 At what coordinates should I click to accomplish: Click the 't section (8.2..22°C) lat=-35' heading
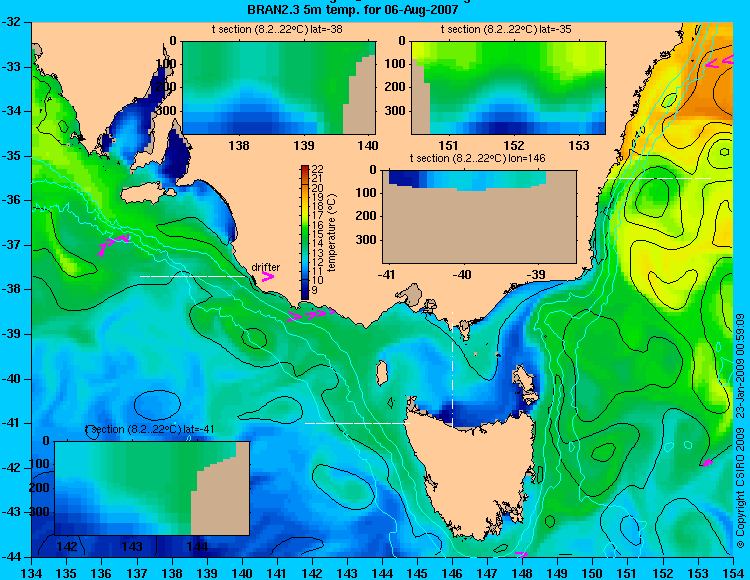click(x=506, y=30)
